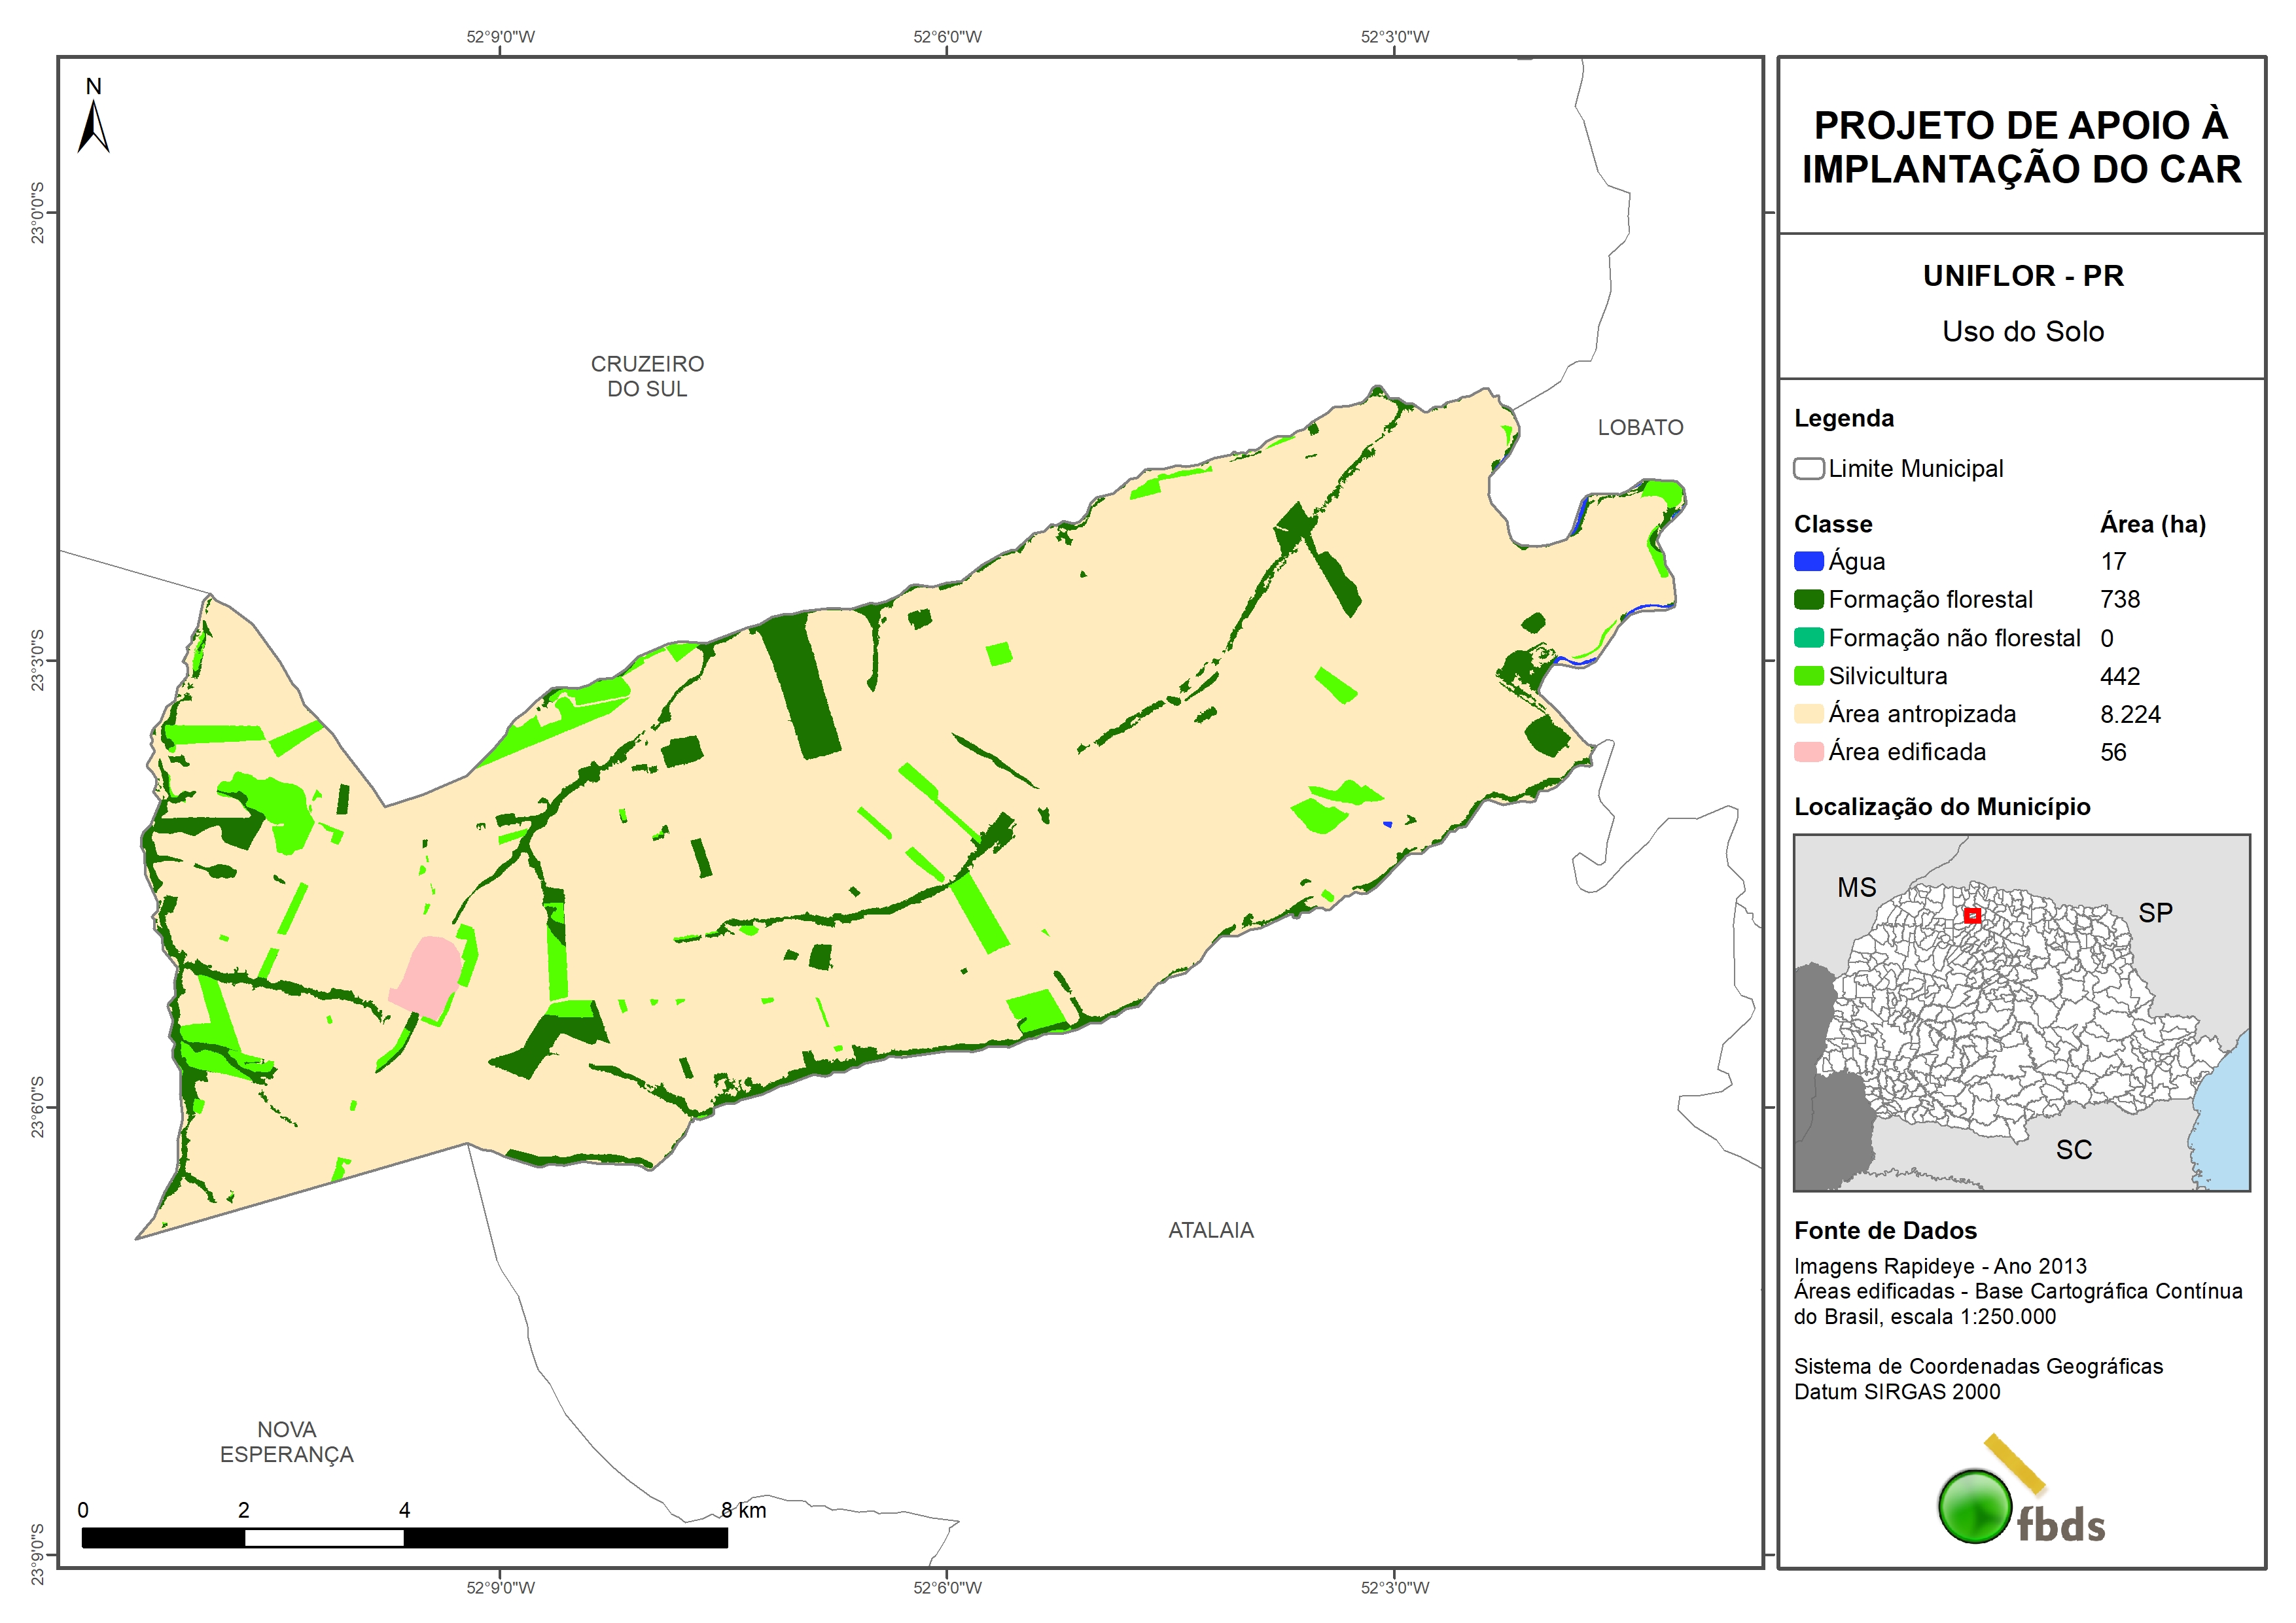Click the Silvicultura light green swatch
2296x1623 pixels.
(x=1808, y=676)
